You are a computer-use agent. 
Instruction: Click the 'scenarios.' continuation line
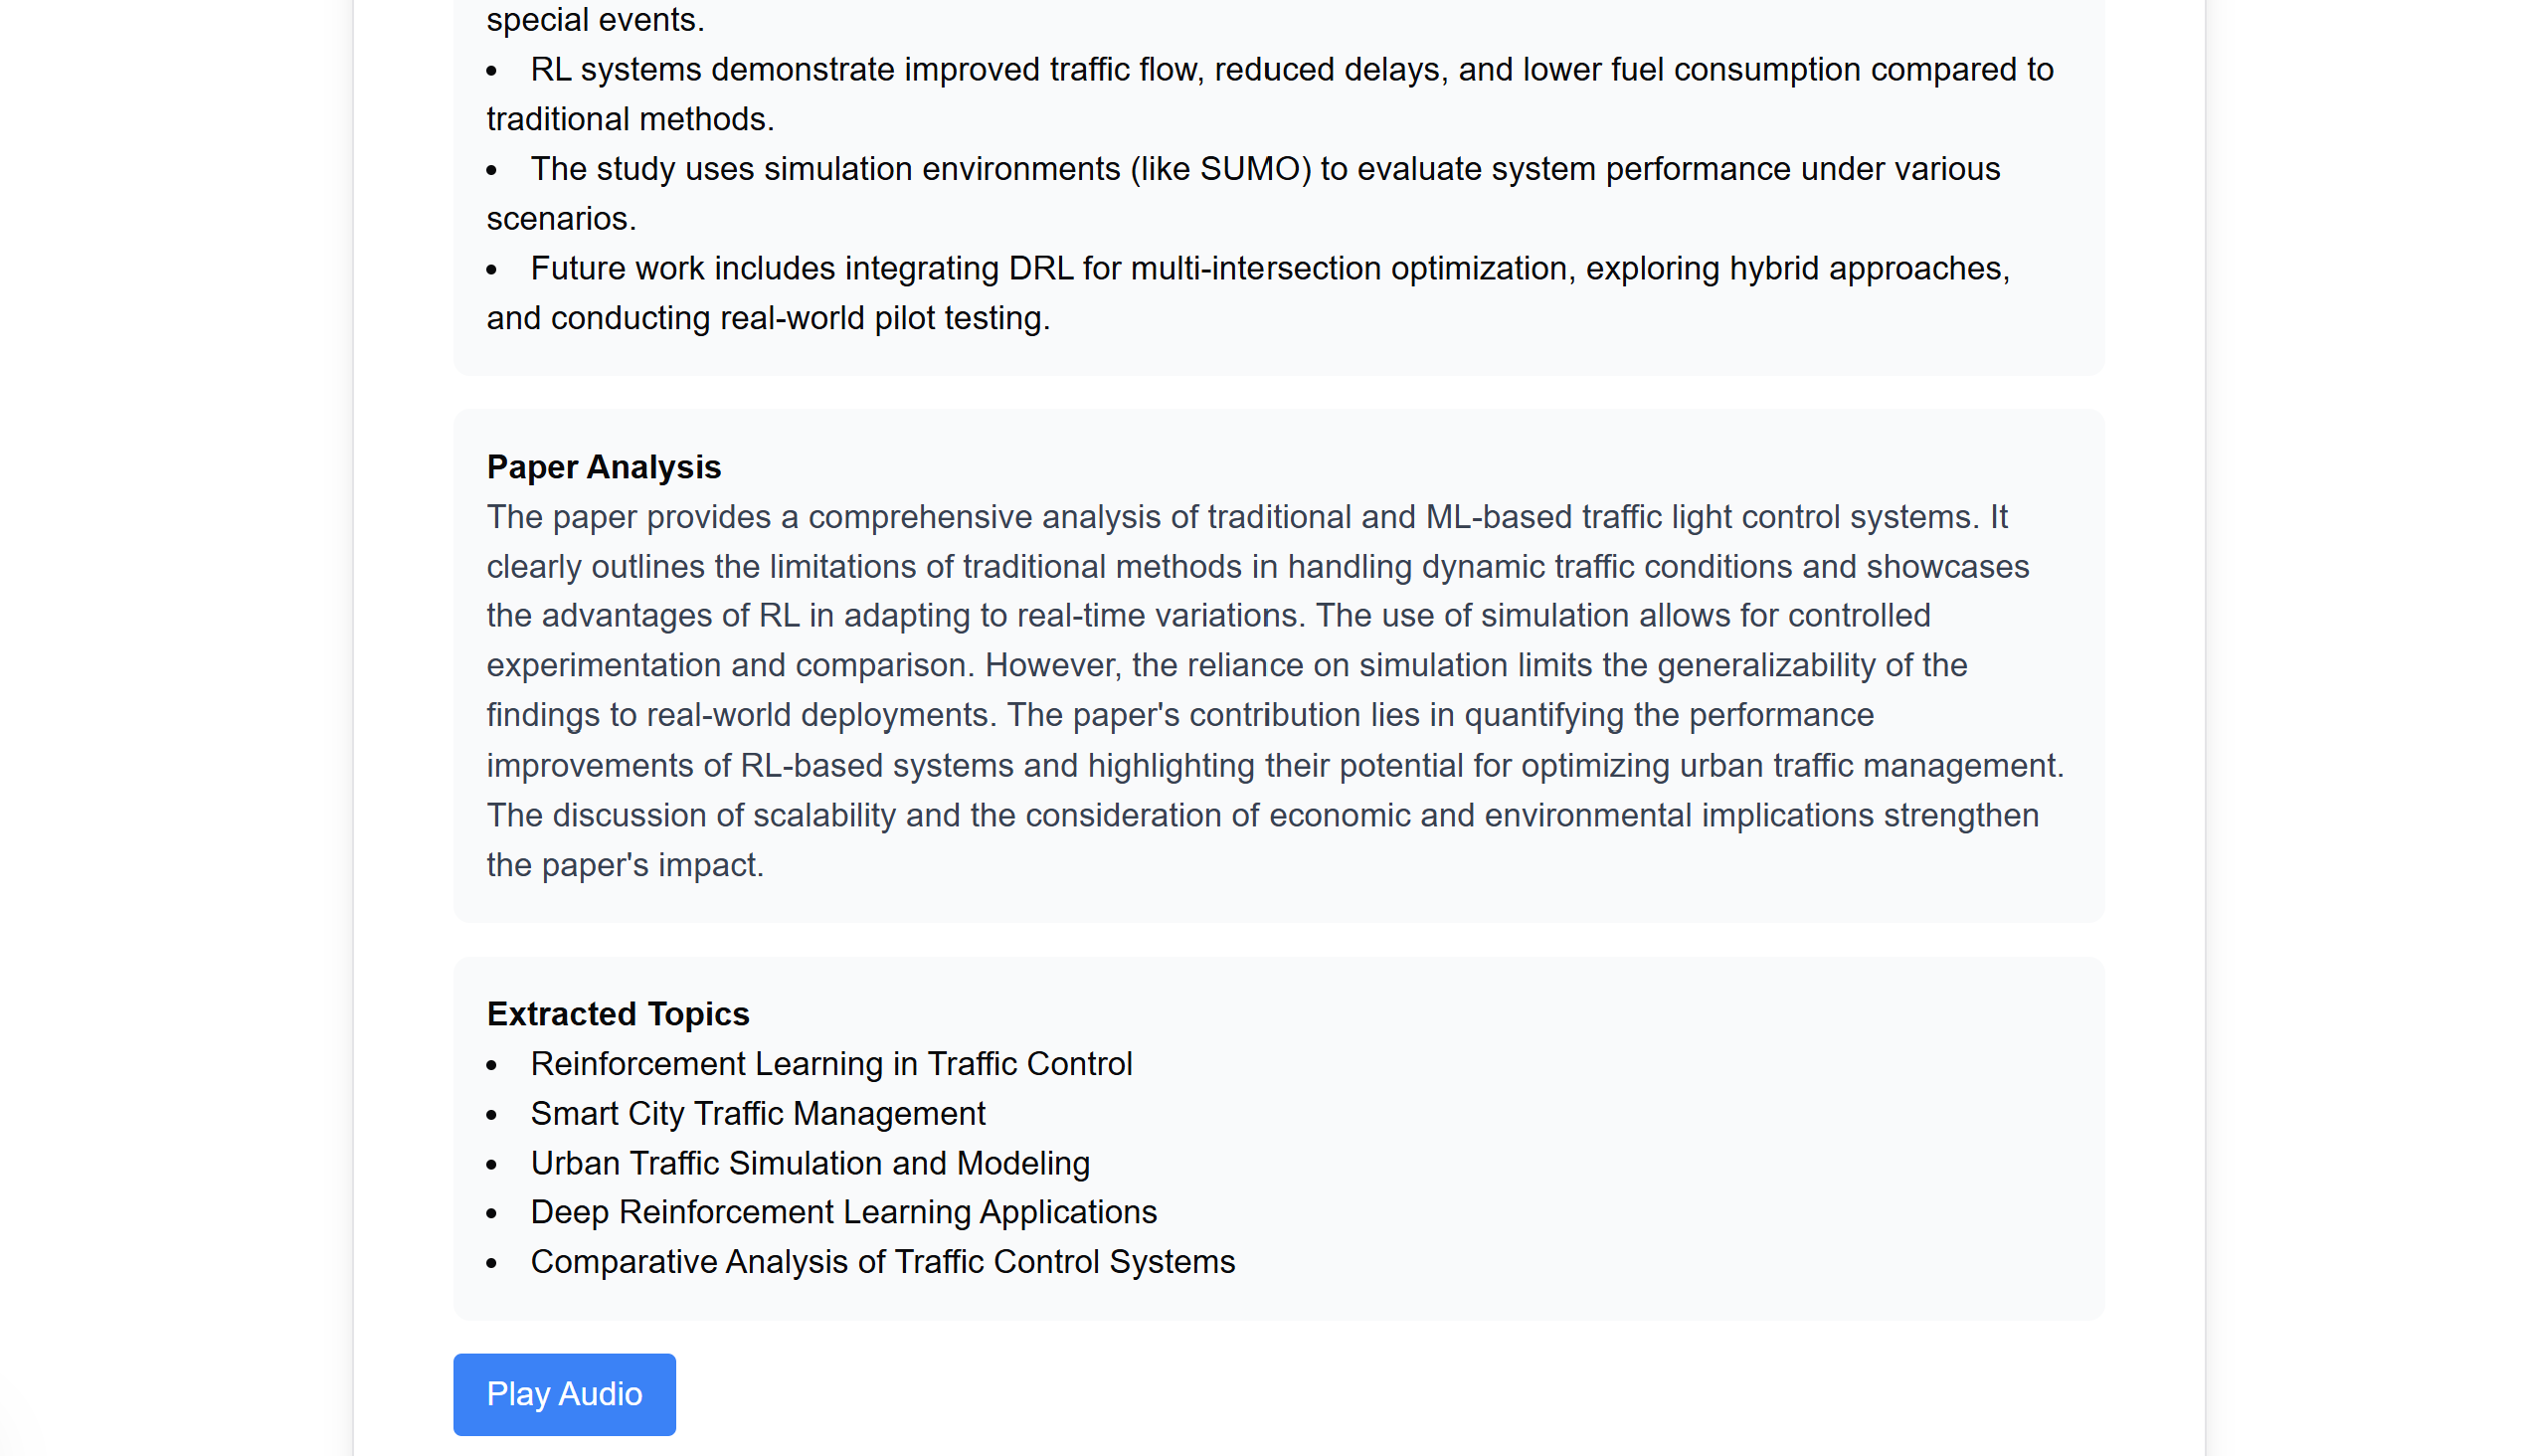point(561,218)
